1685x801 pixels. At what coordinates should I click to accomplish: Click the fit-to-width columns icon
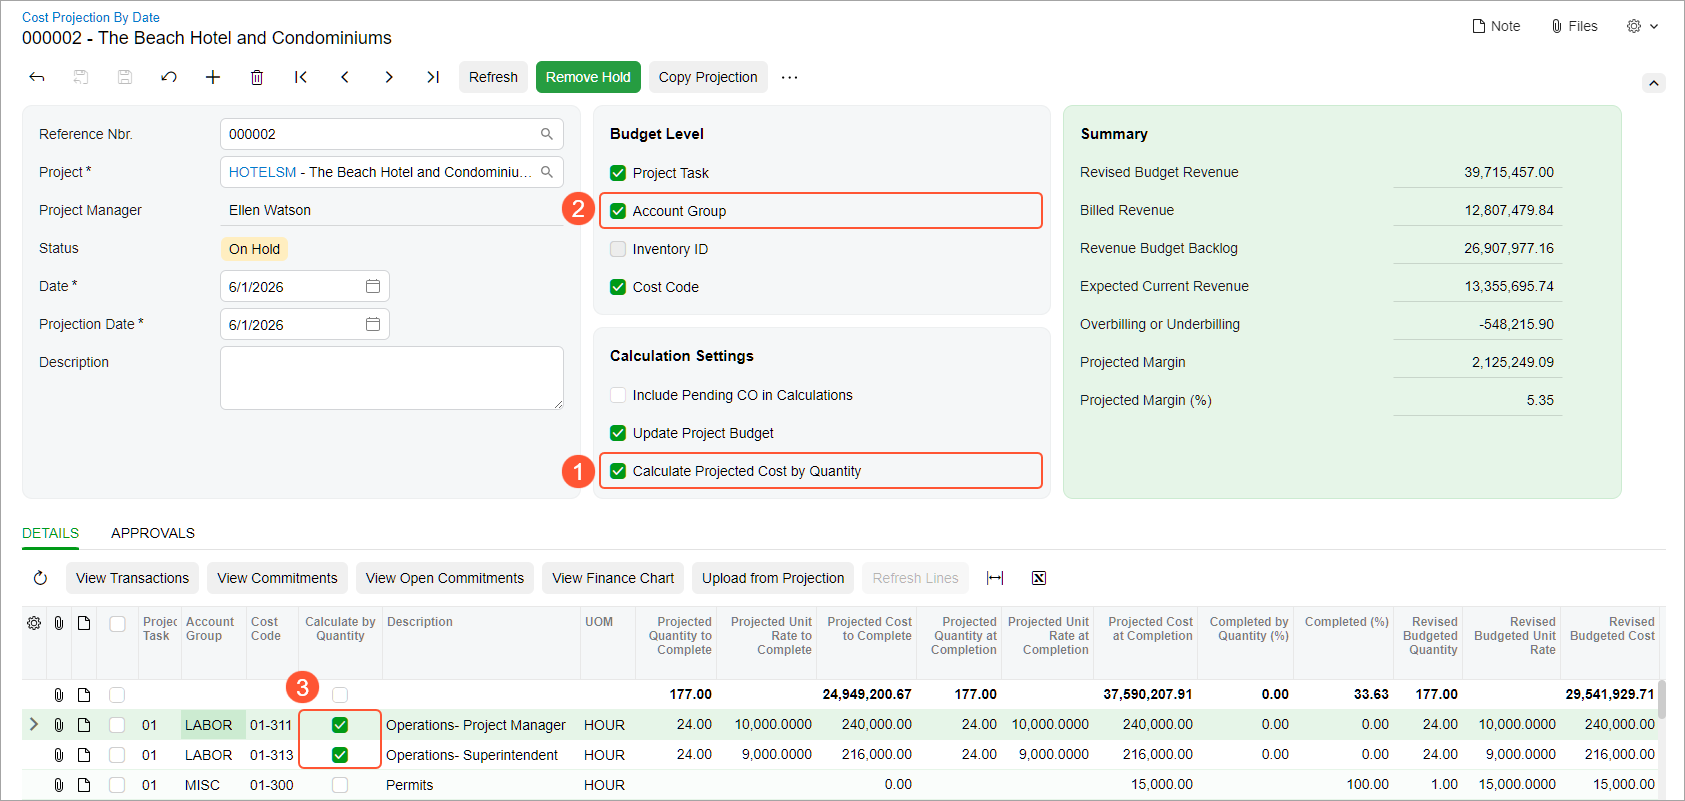995,578
